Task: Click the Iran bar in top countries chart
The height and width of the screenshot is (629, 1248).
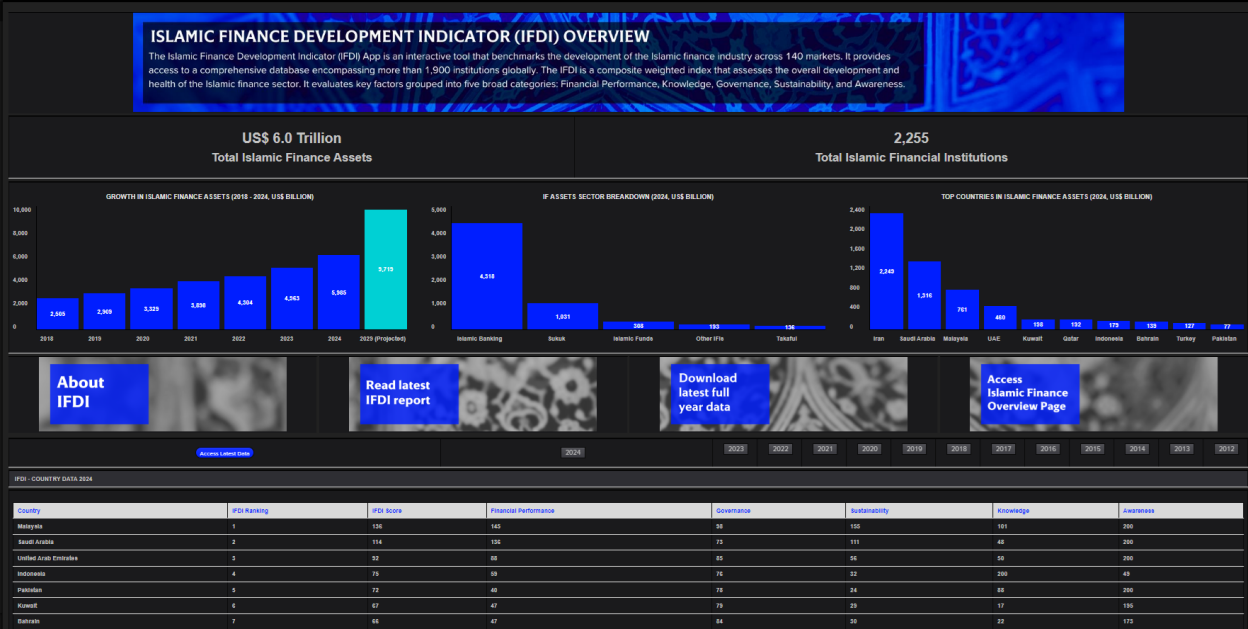Action: (x=886, y=271)
